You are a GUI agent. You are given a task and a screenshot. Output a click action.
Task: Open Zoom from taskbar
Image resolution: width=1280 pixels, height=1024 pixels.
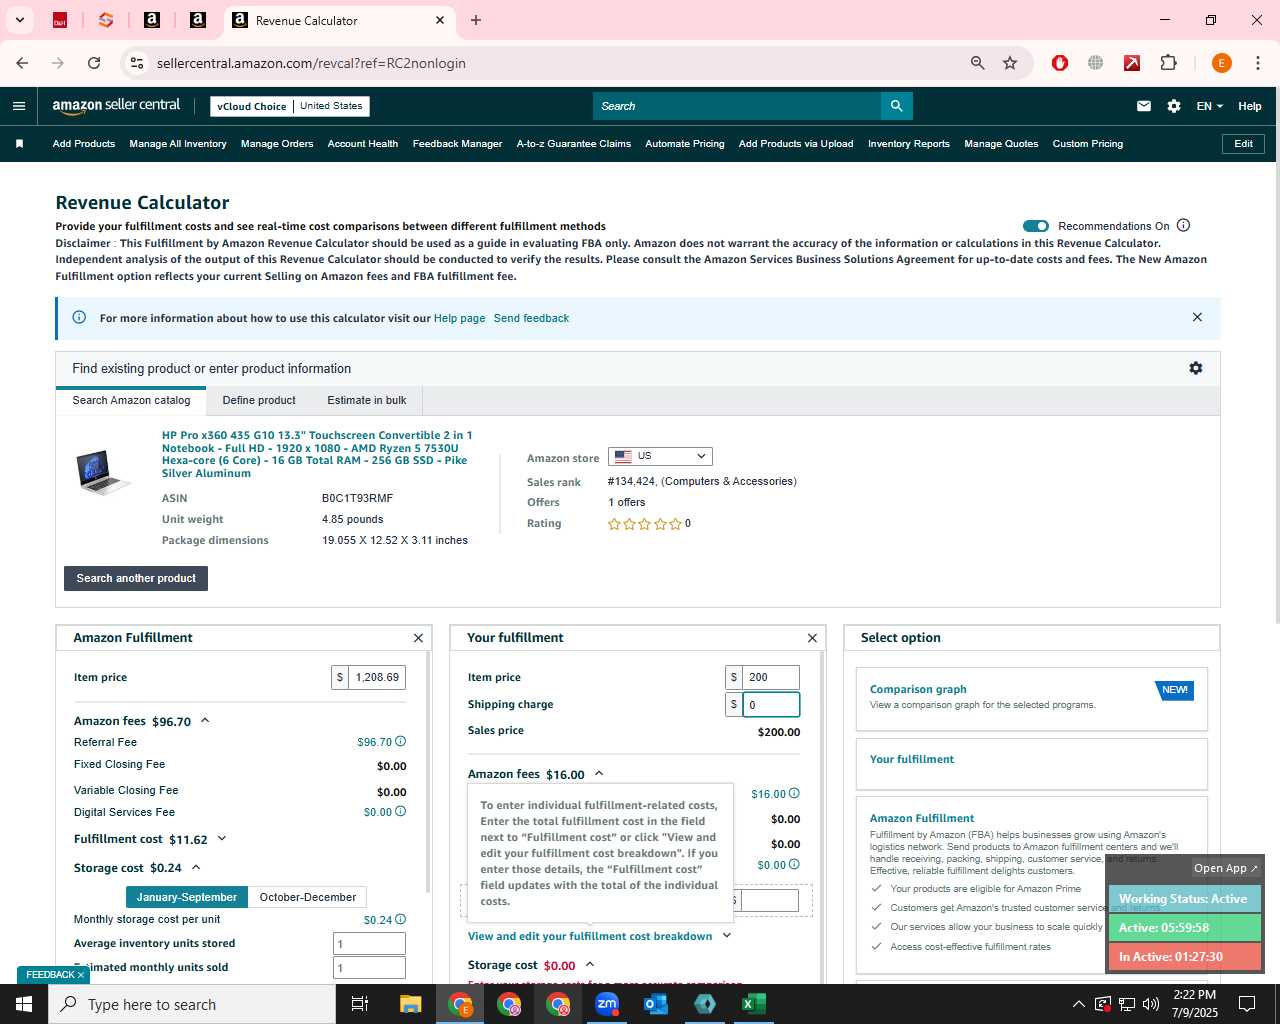click(607, 1004)
